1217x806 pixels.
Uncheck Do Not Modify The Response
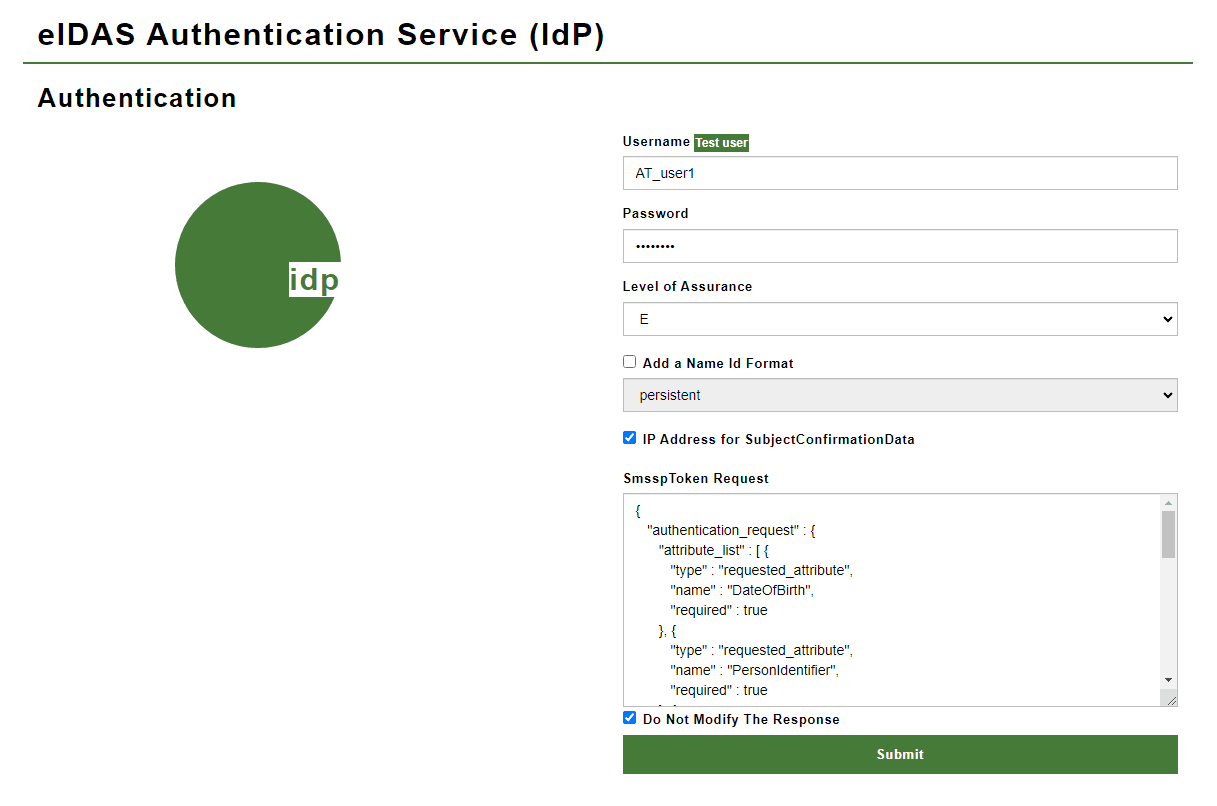(630, 718)
